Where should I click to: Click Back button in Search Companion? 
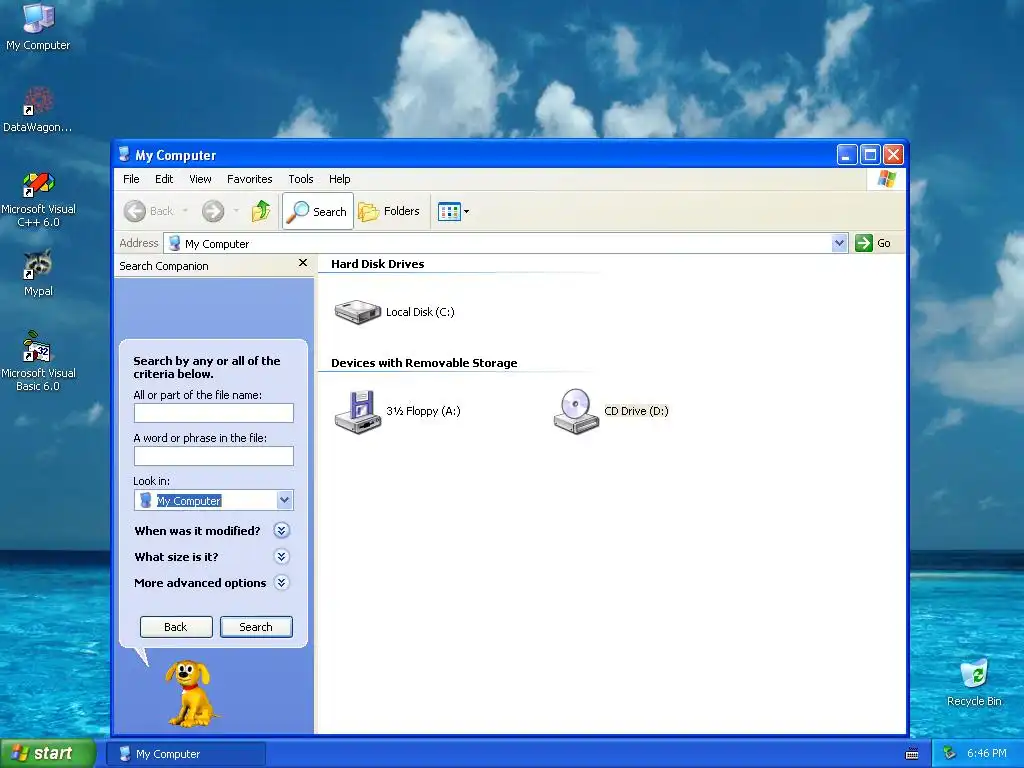pos(176,627)
